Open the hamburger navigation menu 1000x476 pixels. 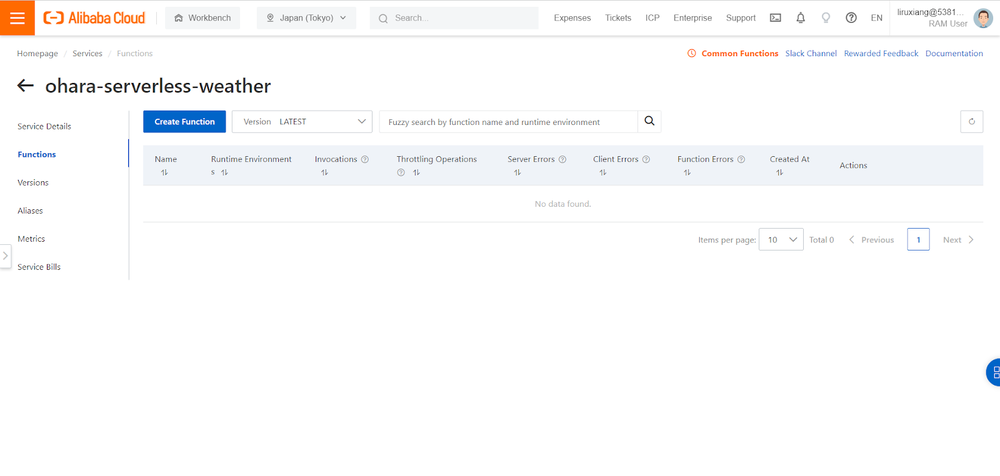point(17,18)
